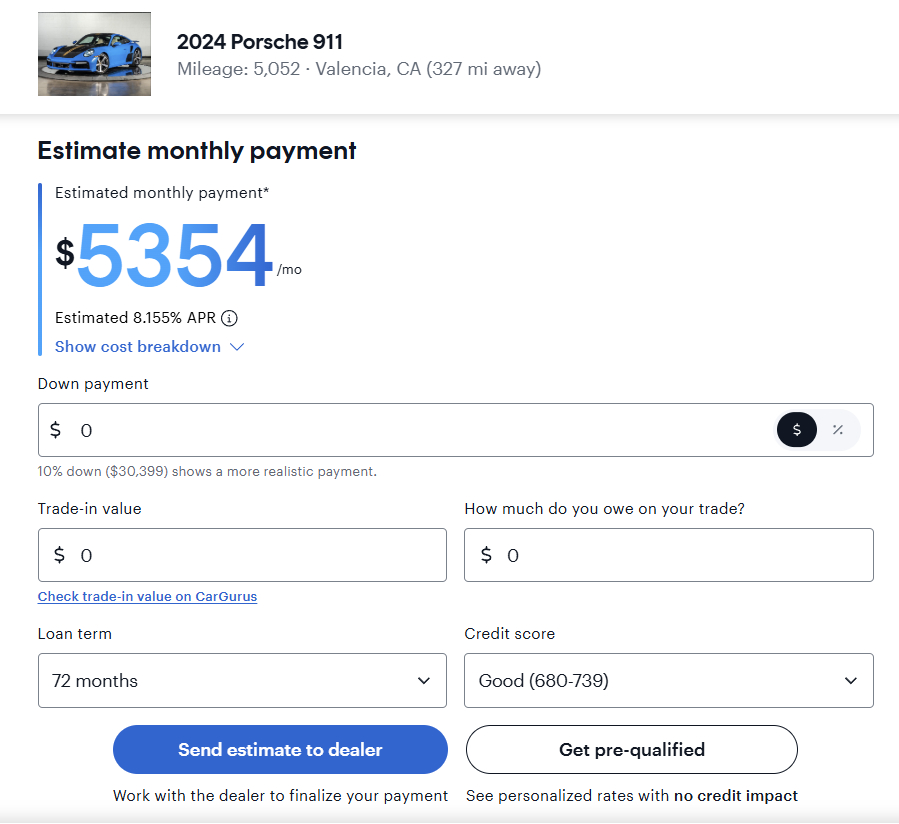The height and width of the screenshot is (824, 899).
Task: Select the owe on your trade input
Action: [680, 555]
